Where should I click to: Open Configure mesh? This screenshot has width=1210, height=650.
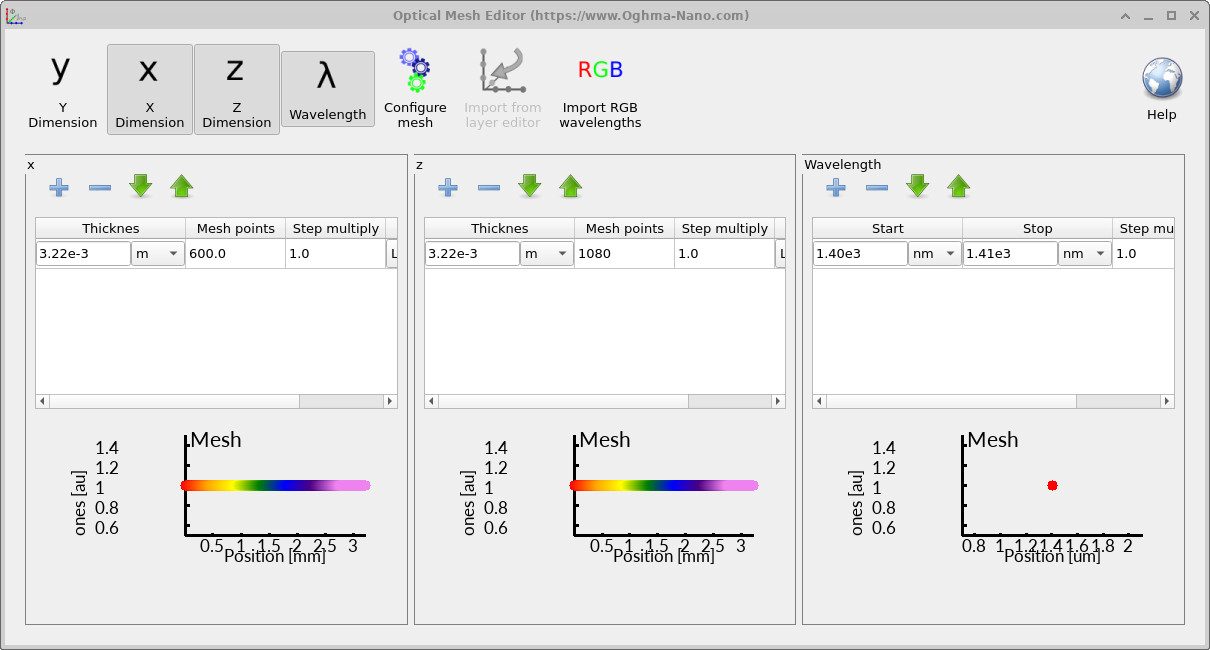coord(414,88)
